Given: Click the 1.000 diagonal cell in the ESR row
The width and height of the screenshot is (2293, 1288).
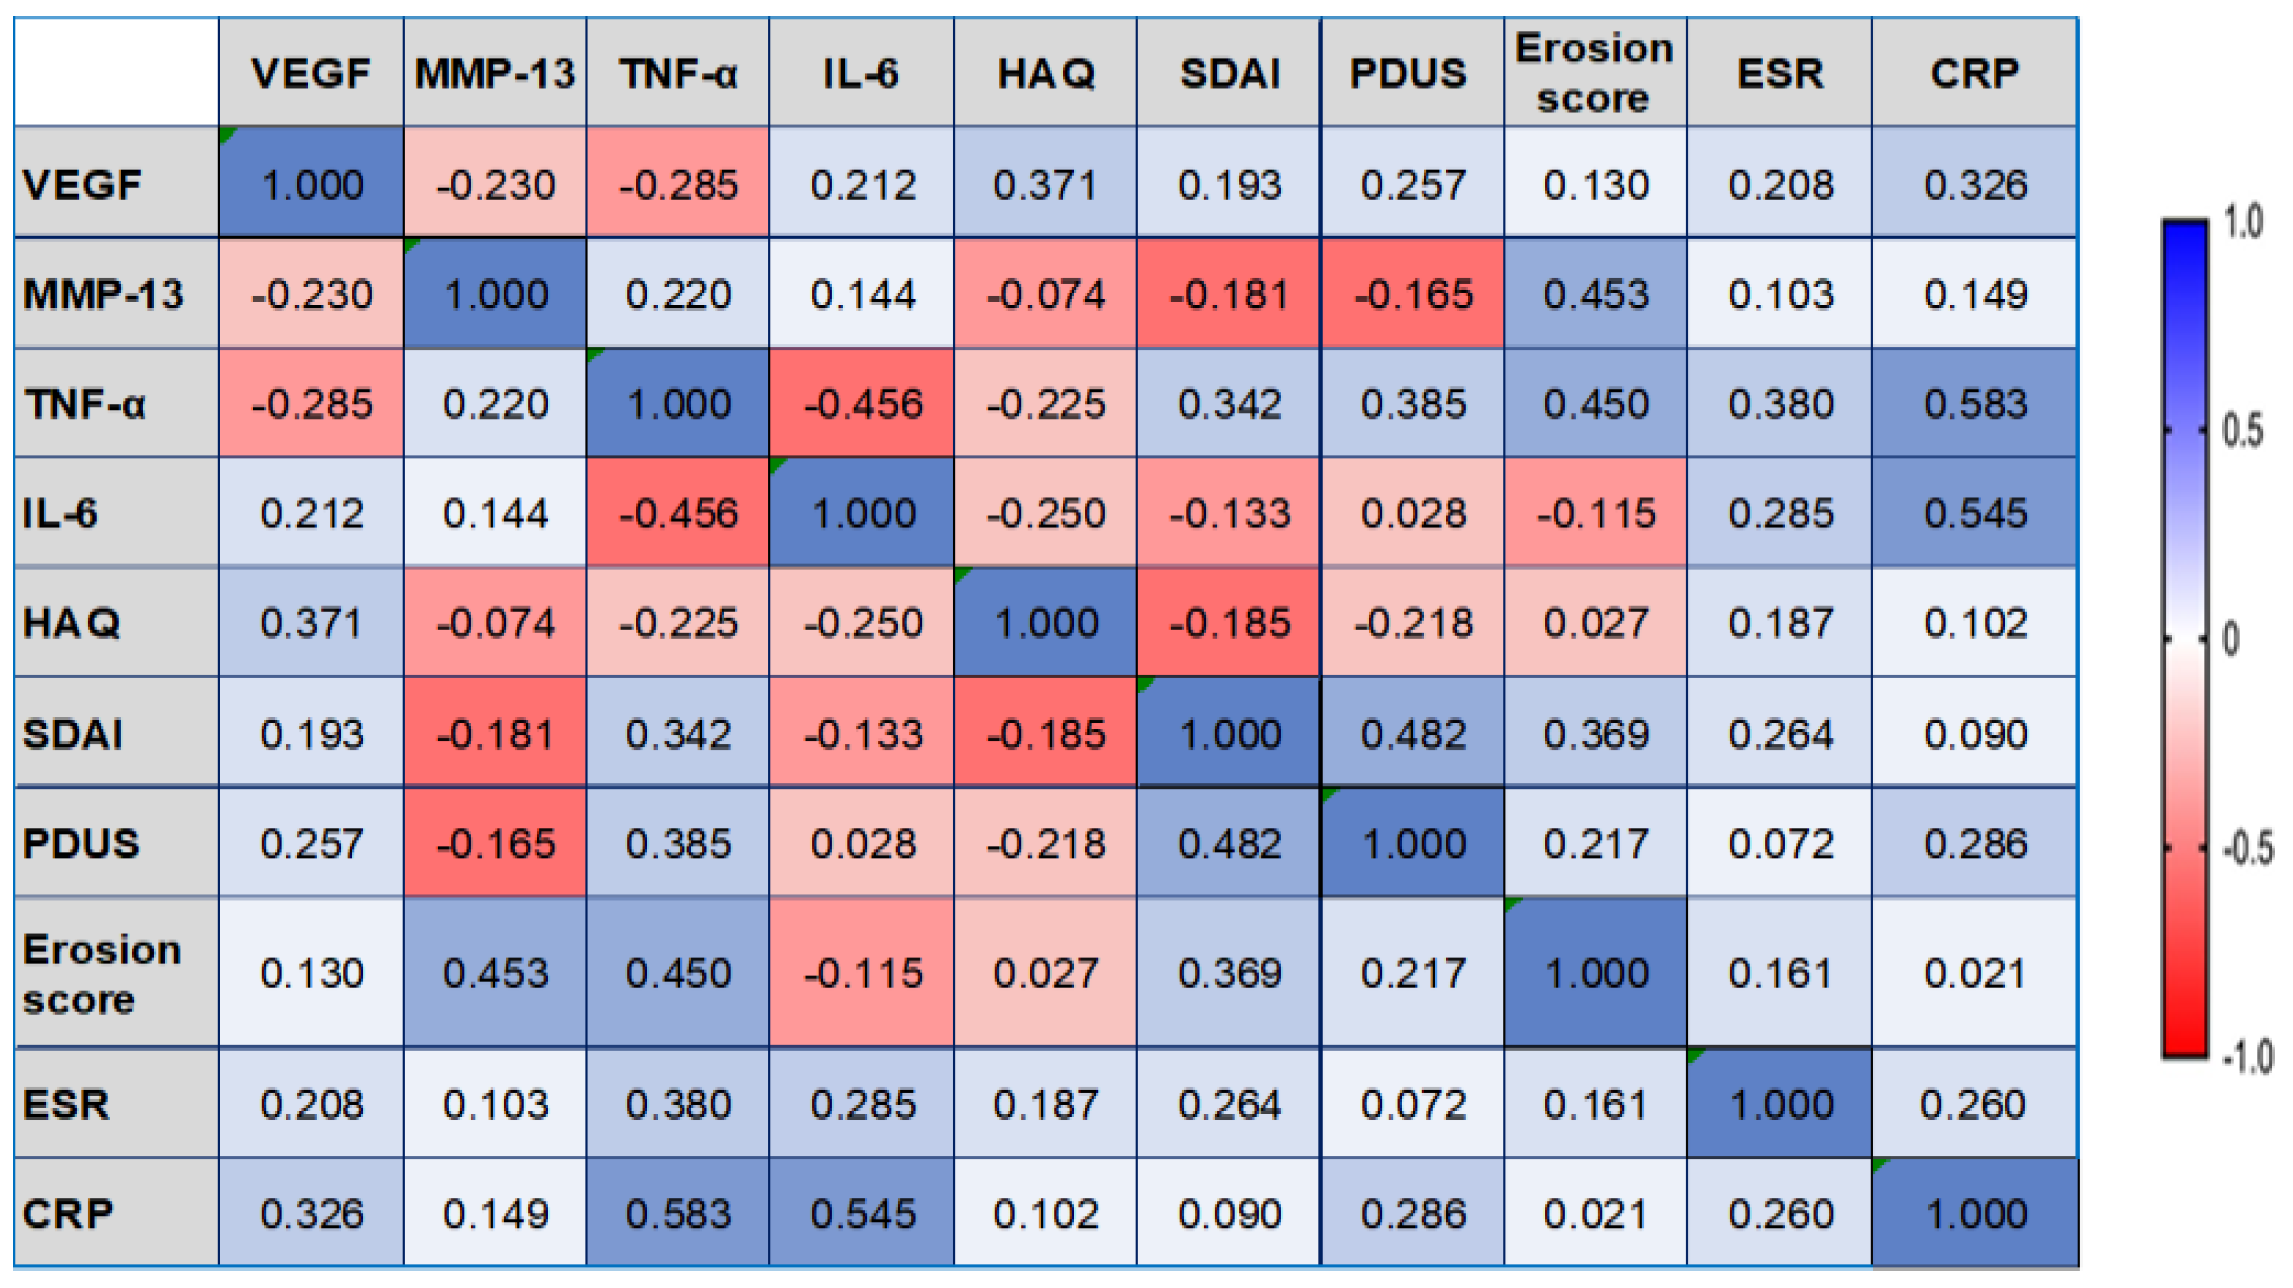Looking at the screenshot, I should 1779,1104.
